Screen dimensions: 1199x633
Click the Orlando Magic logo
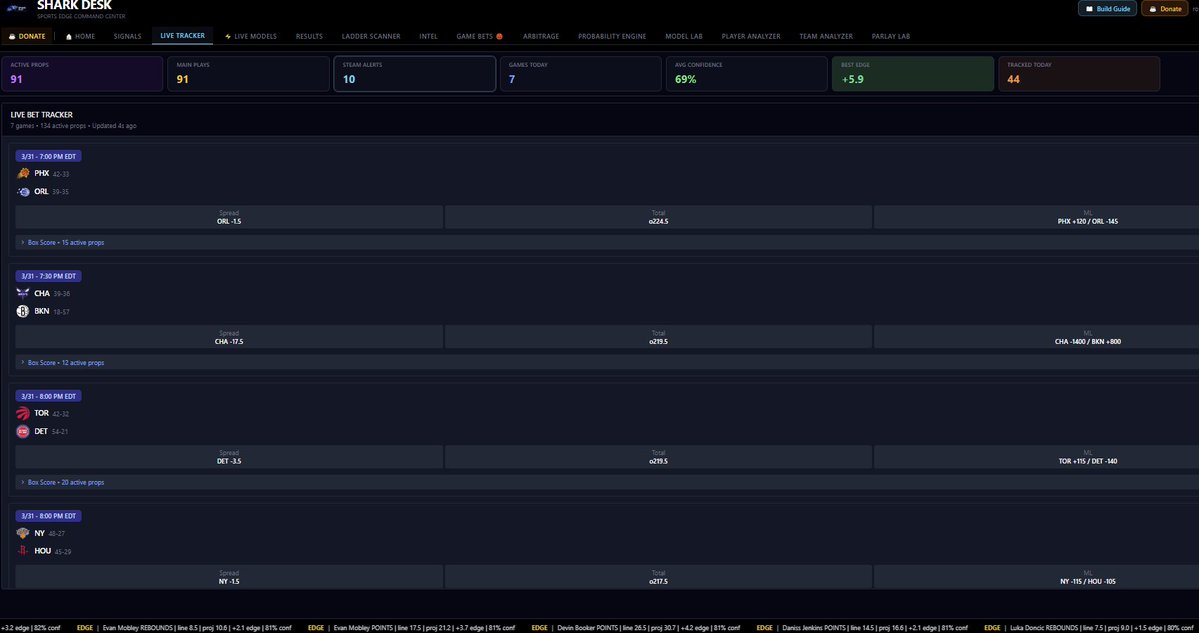pyautogui.click(x=22, y=190)
